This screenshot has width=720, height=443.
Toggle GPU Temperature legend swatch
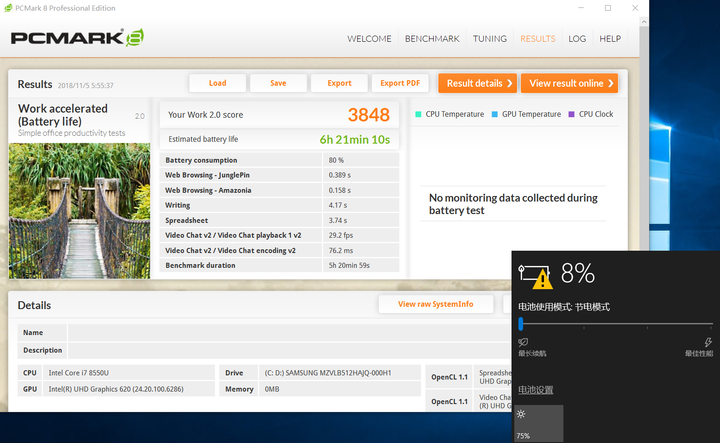pos(495,114)
